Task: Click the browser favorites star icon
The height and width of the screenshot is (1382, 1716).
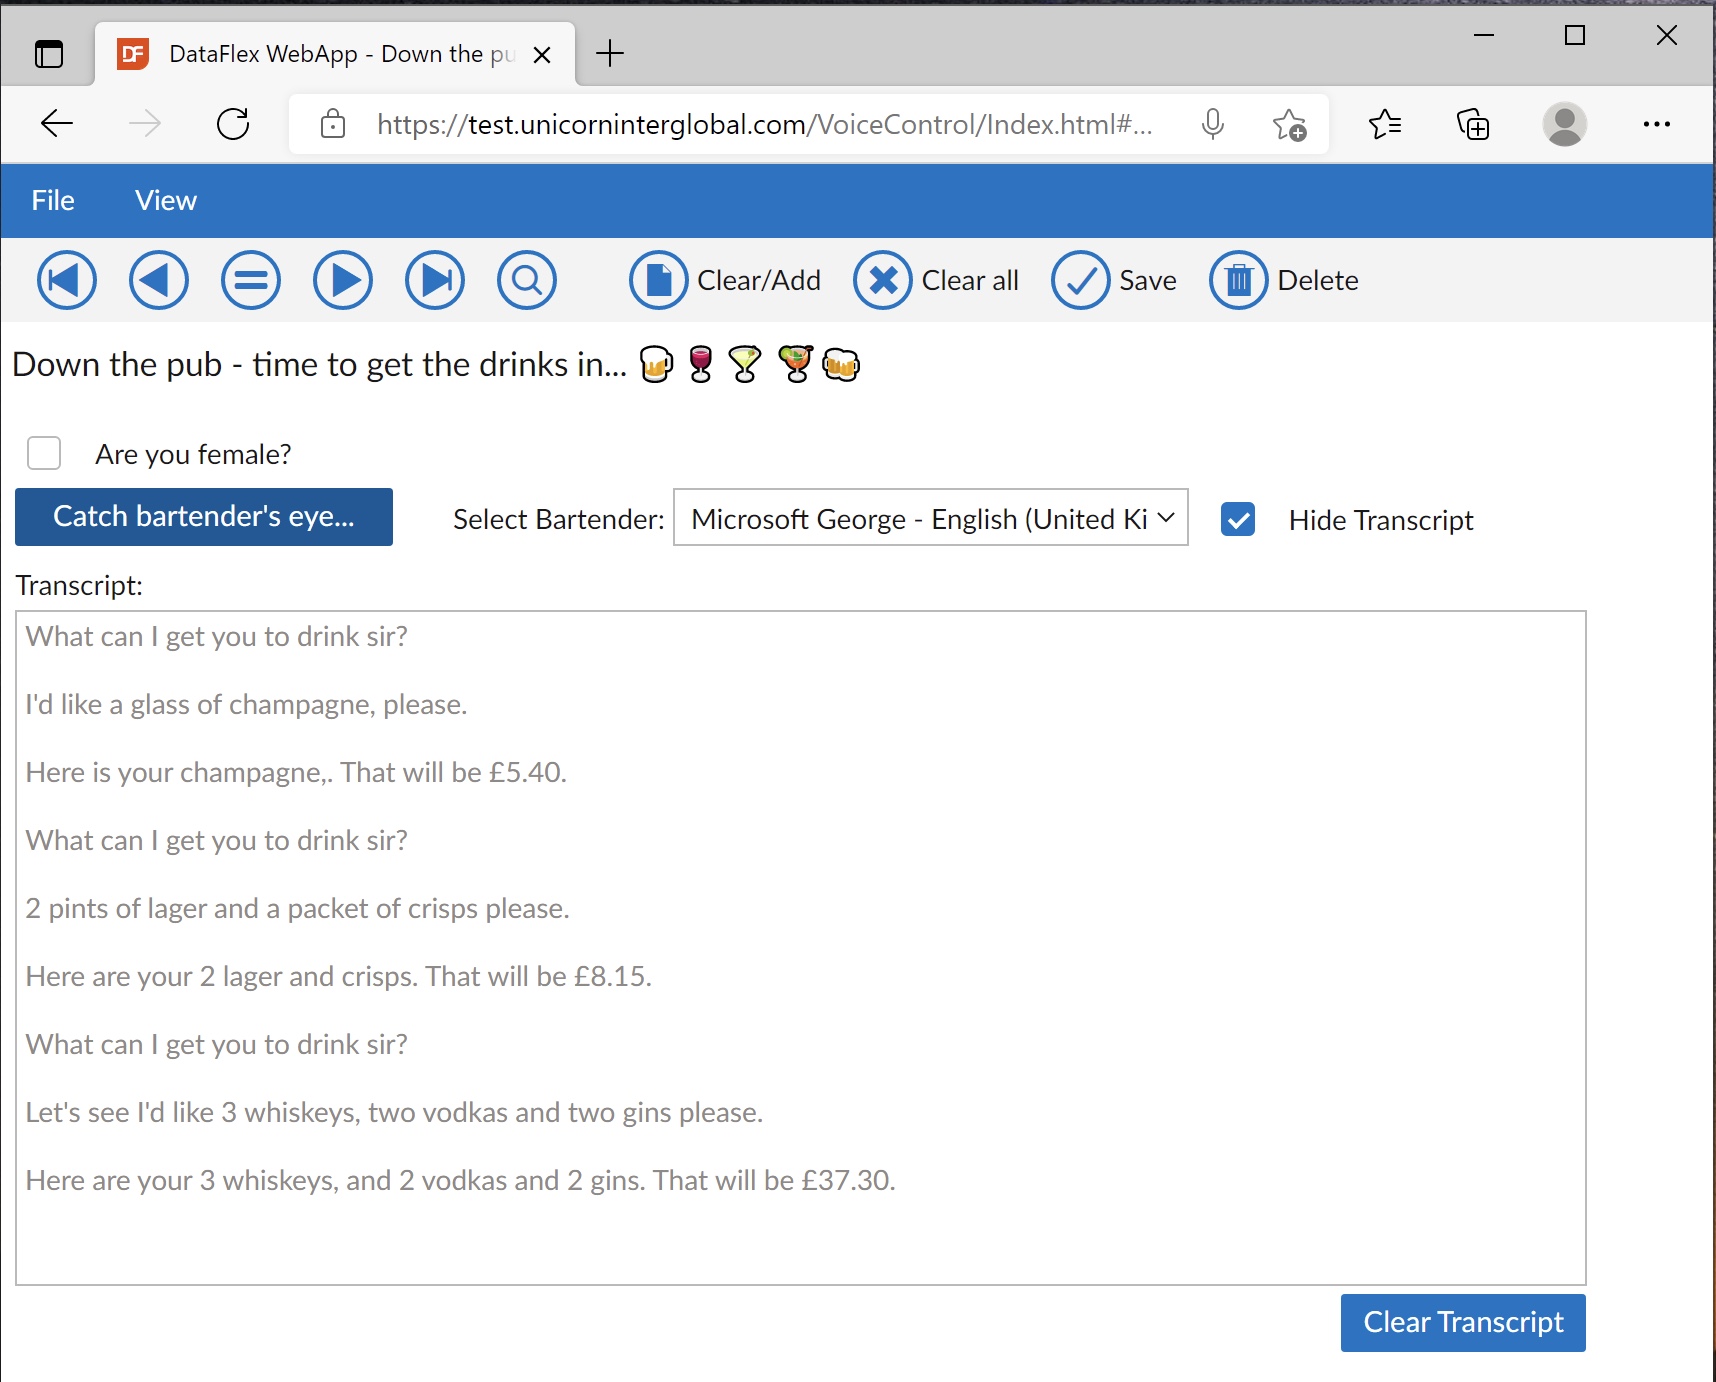Action: point(1386,124)
